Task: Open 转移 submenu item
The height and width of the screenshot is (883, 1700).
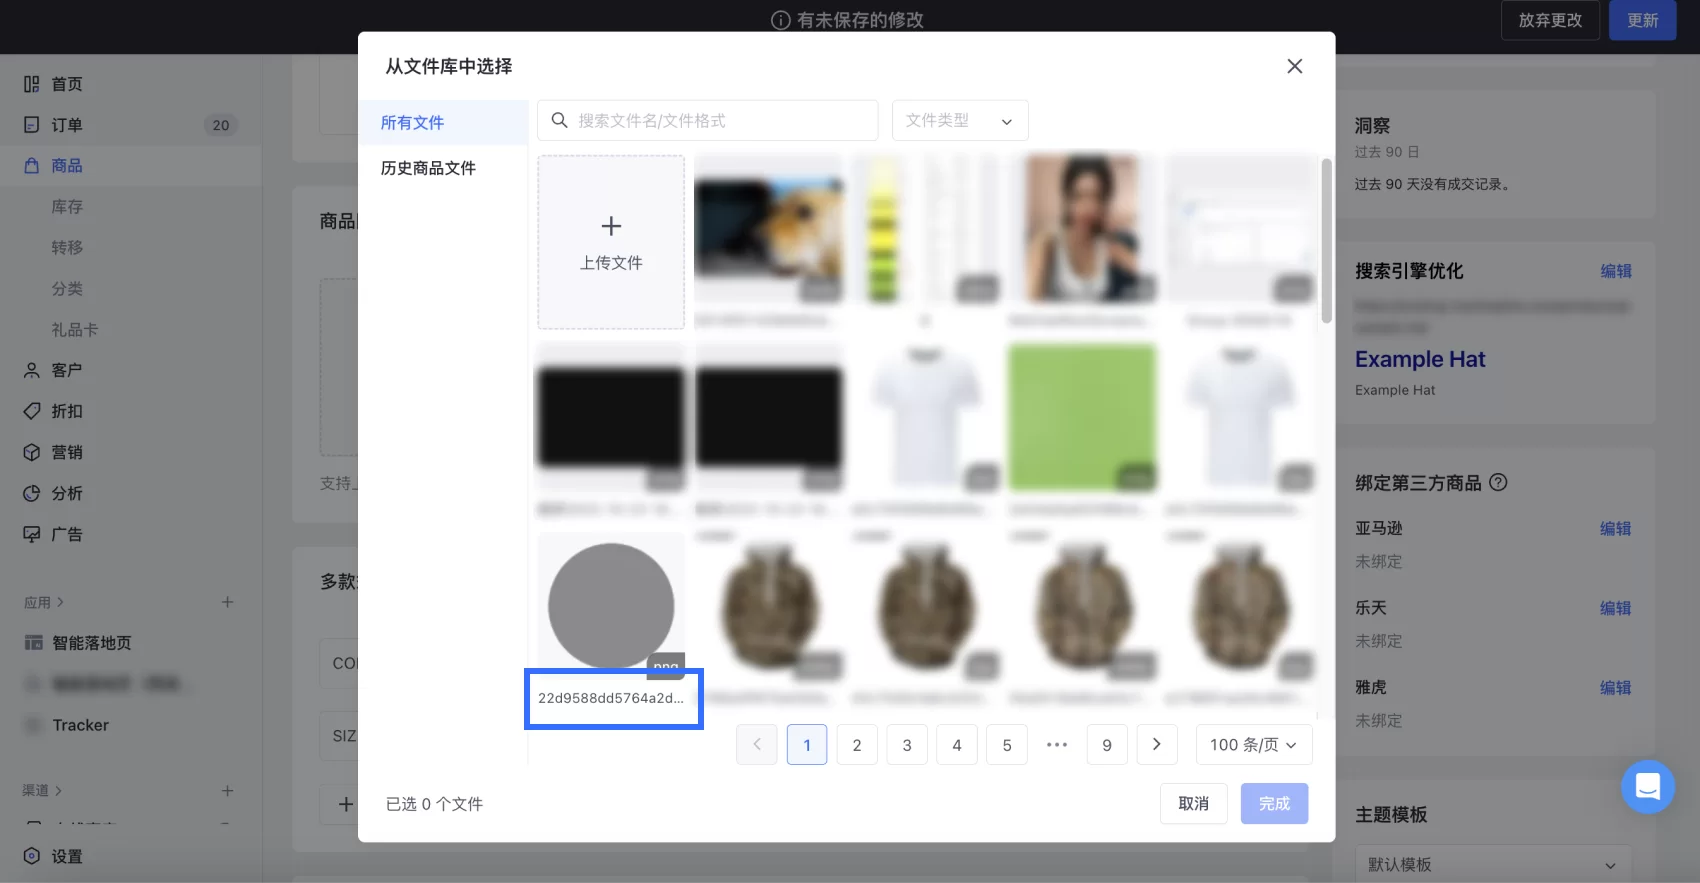Action: [67, 247]
